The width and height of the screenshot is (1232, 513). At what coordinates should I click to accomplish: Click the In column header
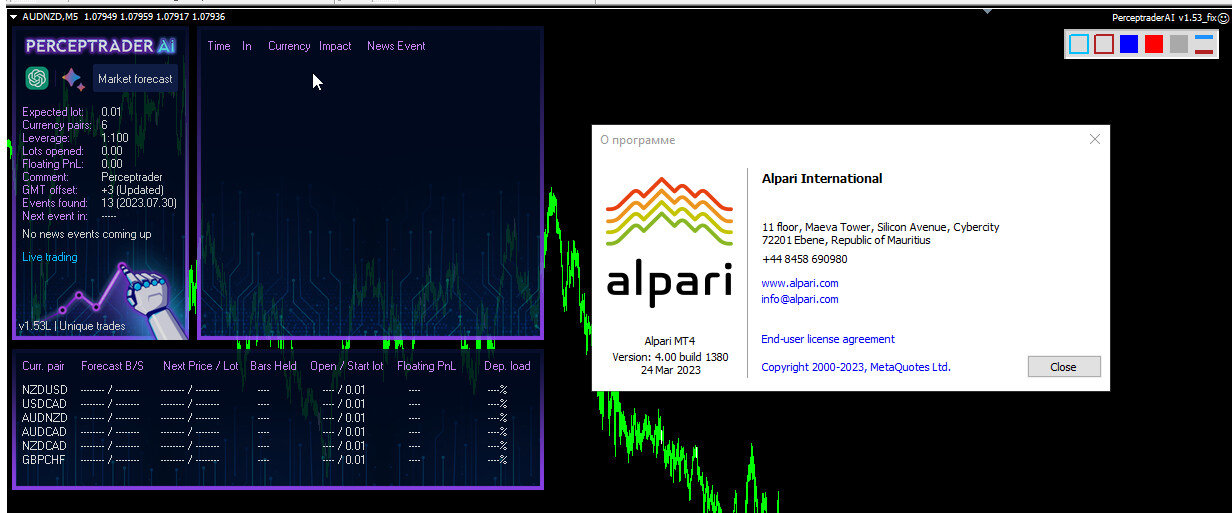[247, 46]
